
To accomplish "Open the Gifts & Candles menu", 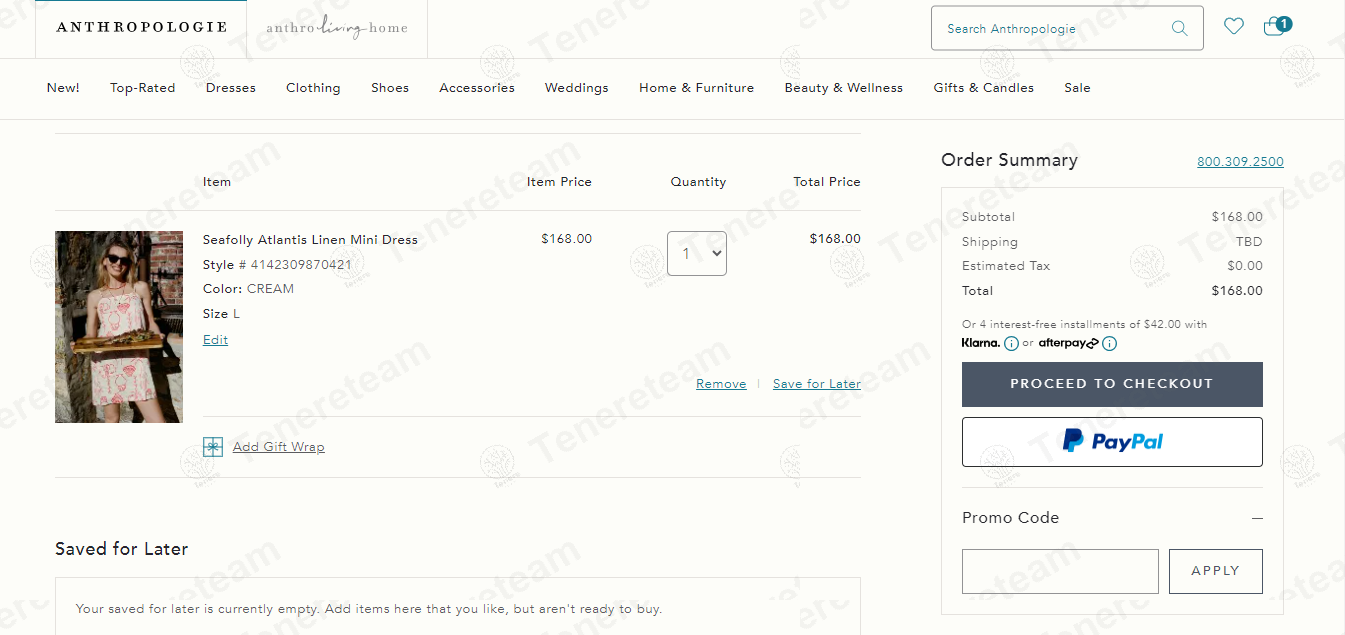I will (x=984, y=88).
